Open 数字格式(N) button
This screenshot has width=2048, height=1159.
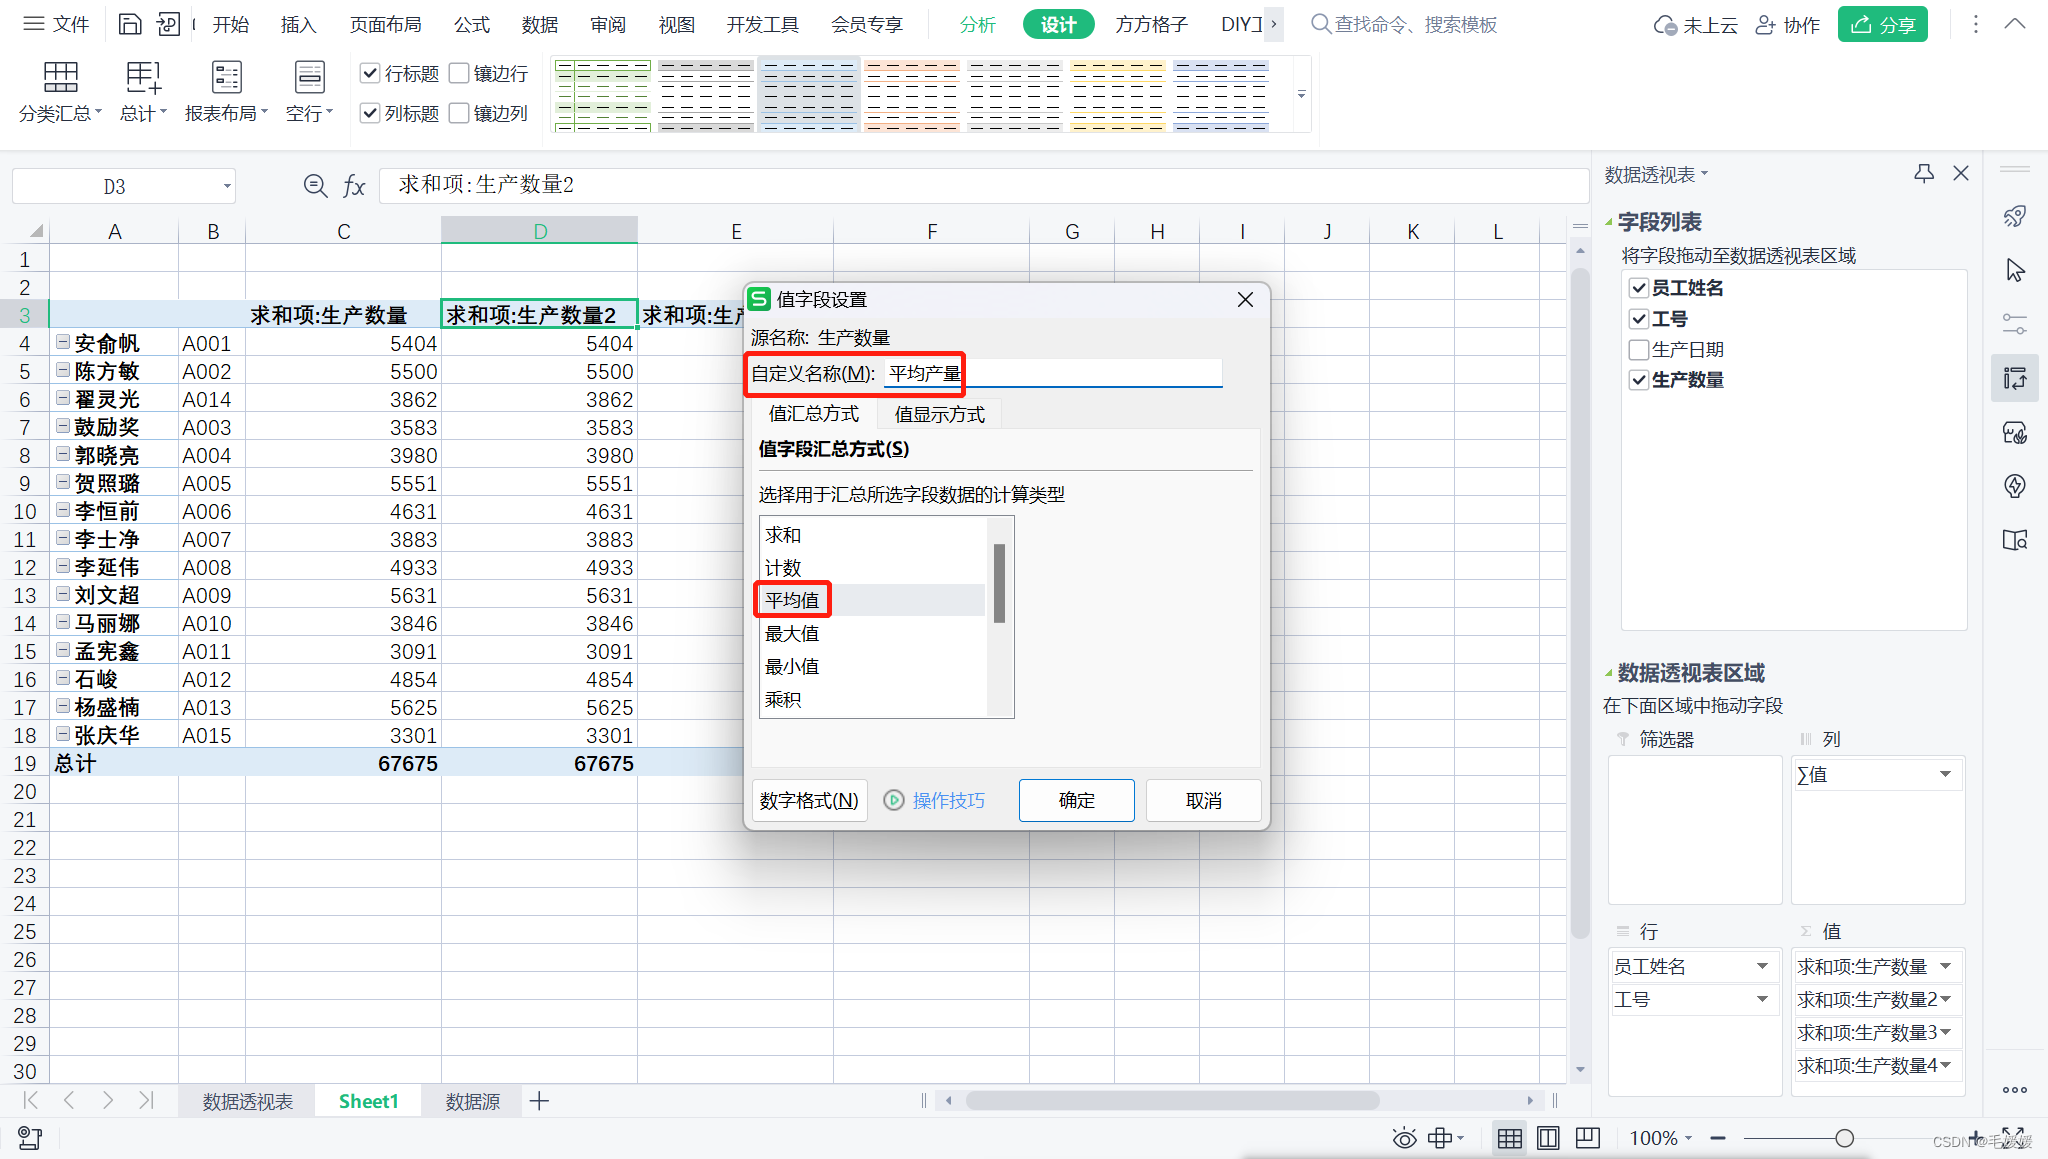[809, 800]
